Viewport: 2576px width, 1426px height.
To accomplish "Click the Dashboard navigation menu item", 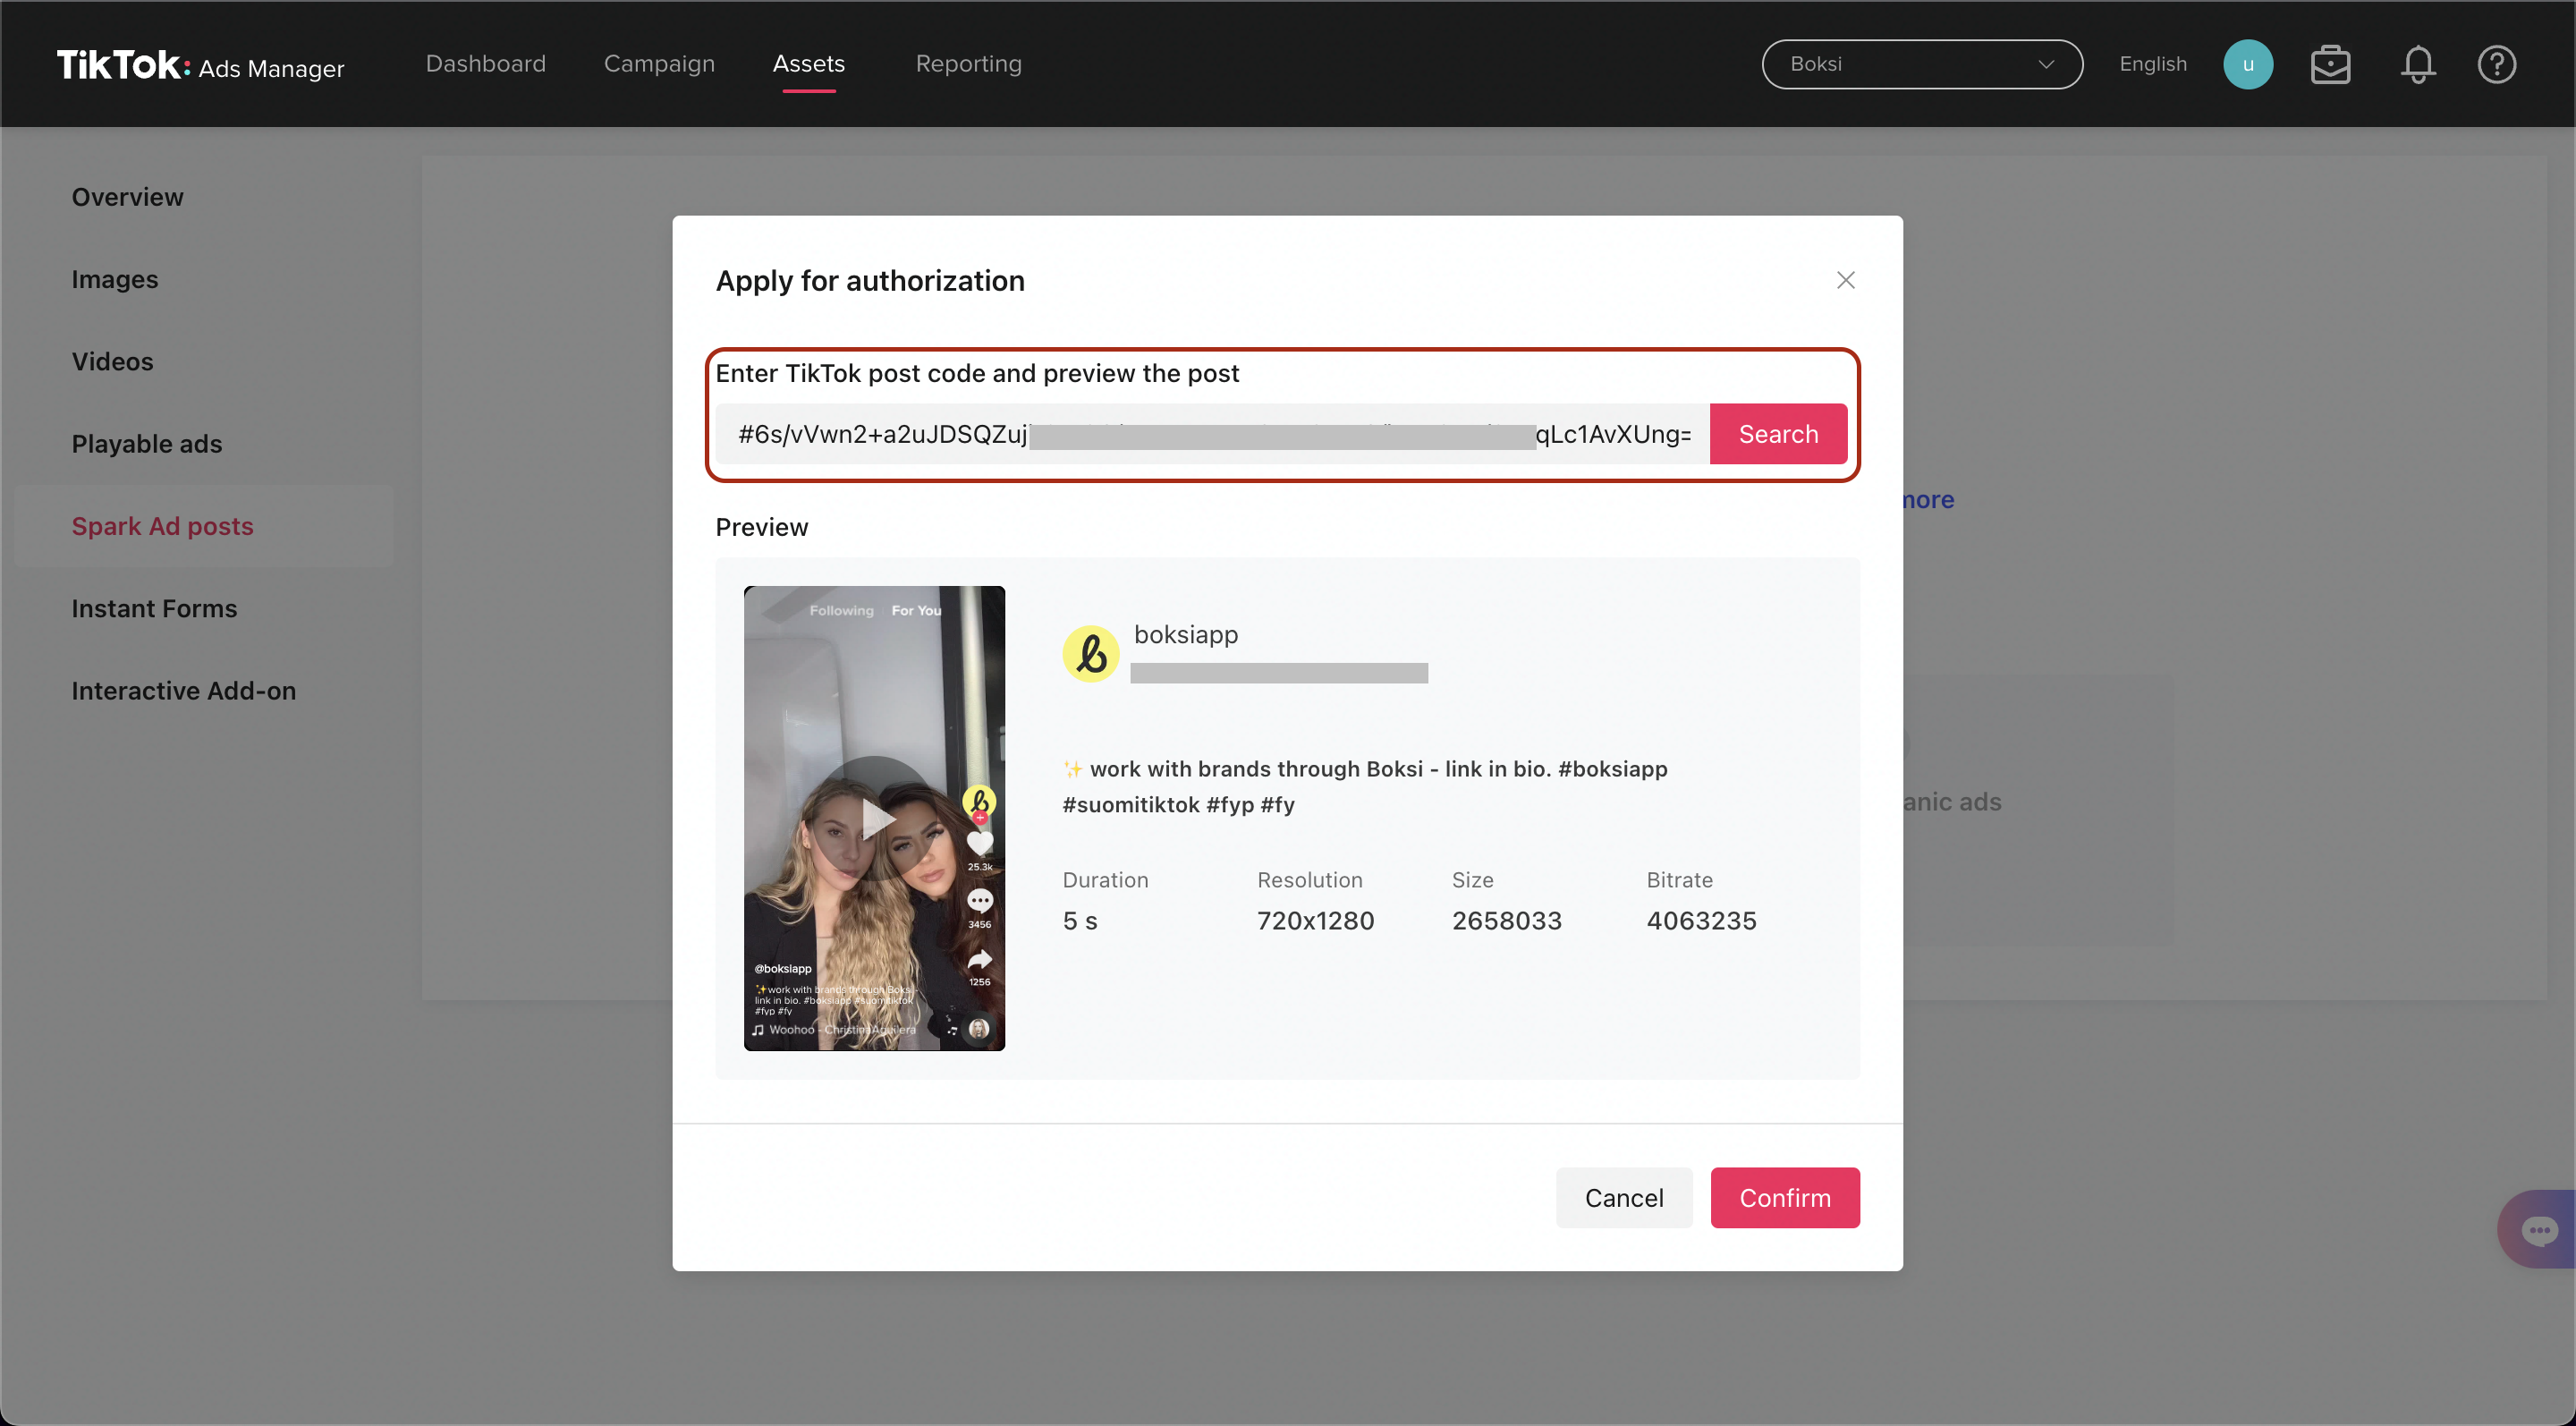I will point(486,64).
